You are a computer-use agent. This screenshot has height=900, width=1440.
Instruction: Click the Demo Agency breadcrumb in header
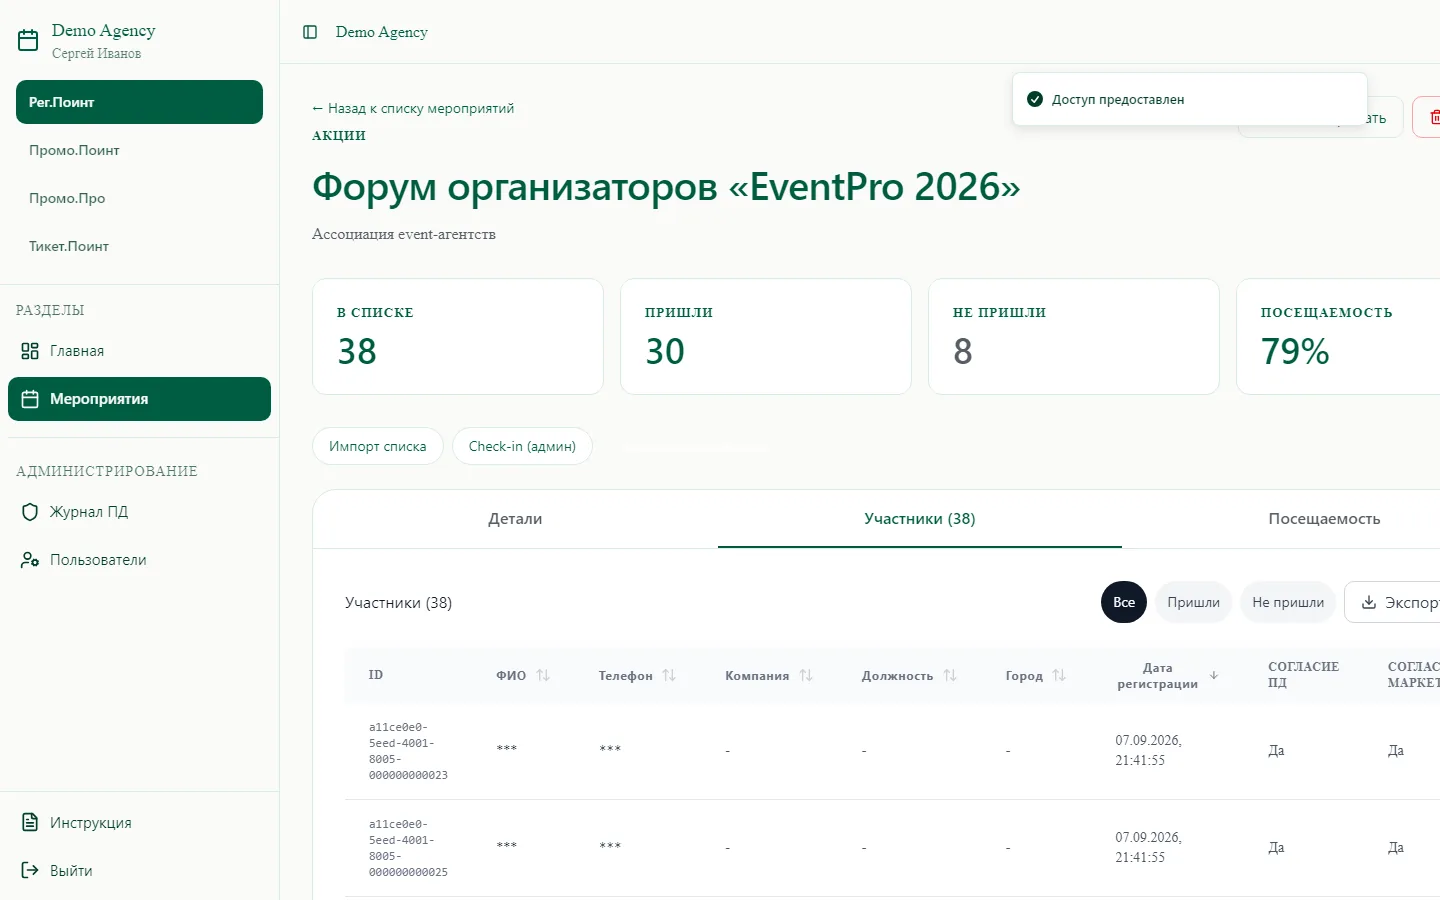(x=382, y=32)
